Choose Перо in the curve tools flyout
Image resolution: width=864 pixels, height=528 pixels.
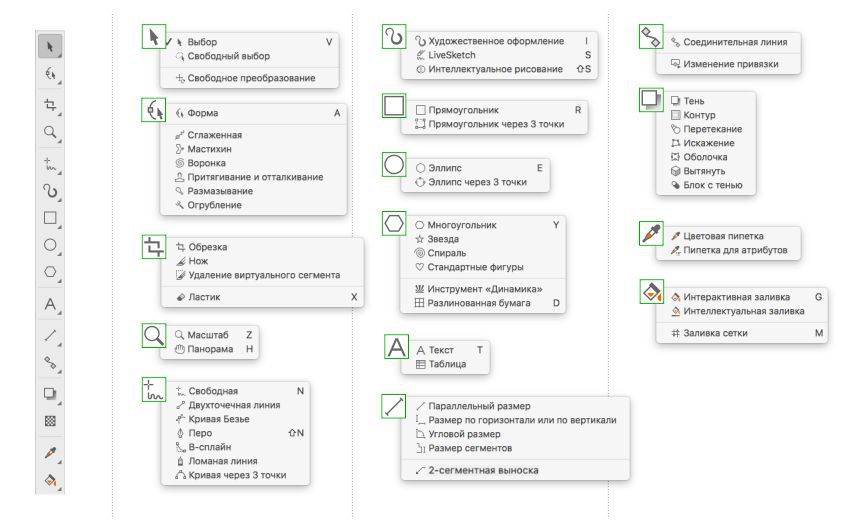199,433
